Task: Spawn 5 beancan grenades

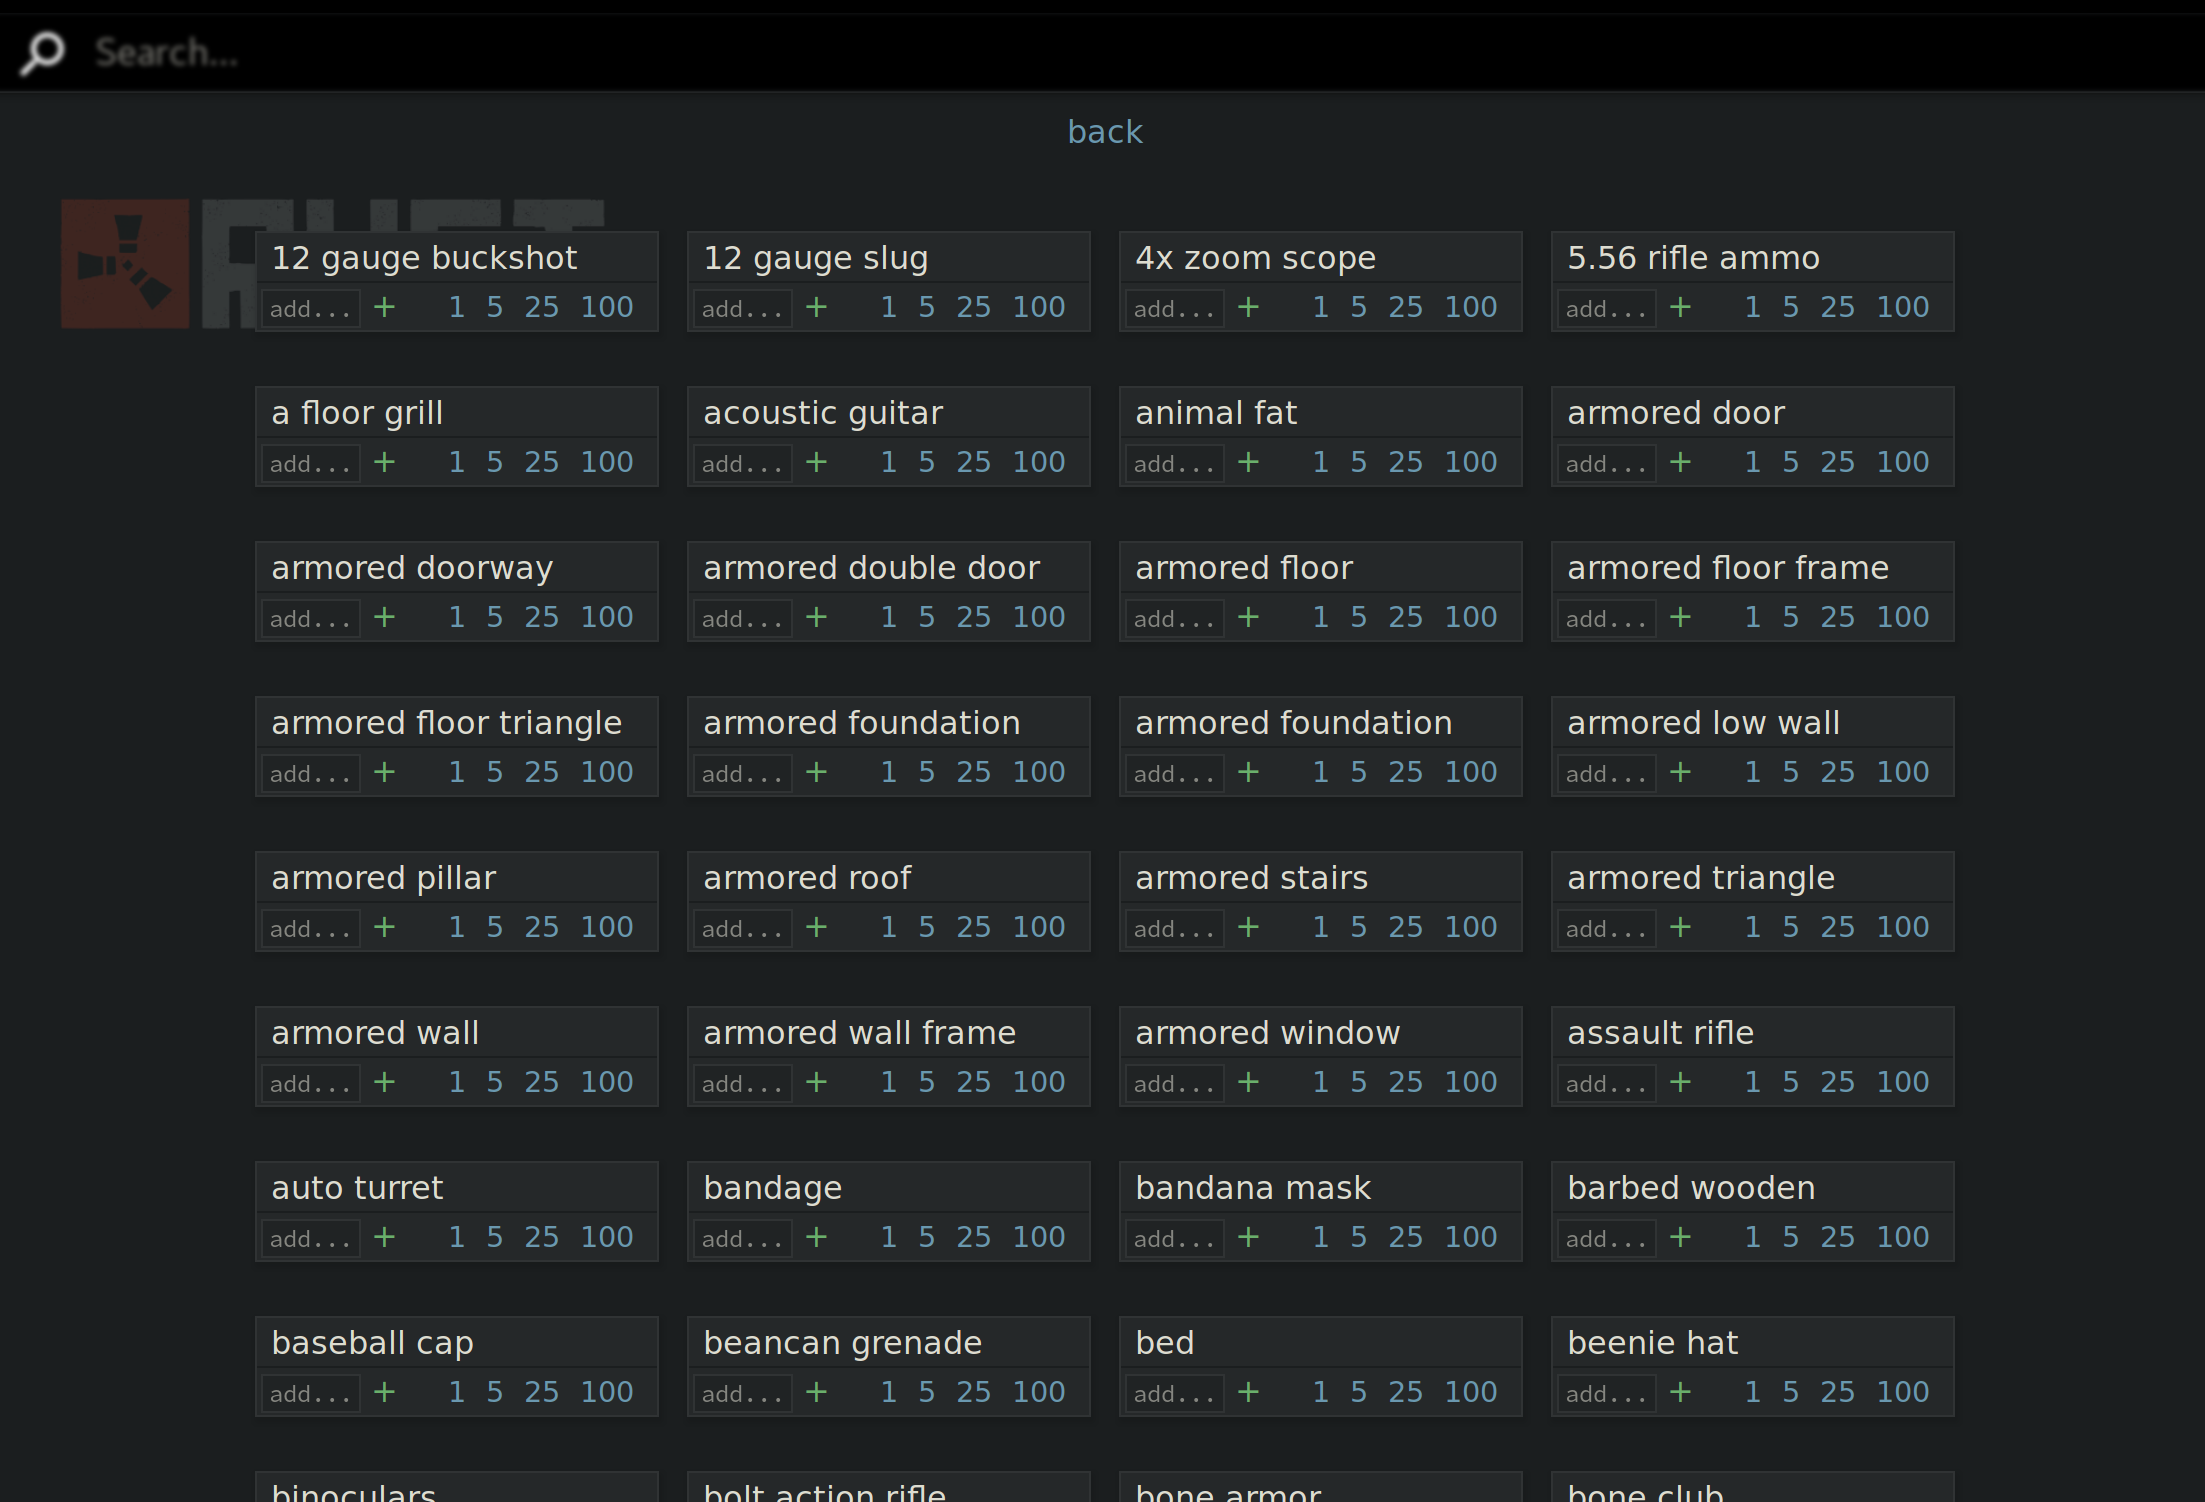Action: [x=926, y=1392]
